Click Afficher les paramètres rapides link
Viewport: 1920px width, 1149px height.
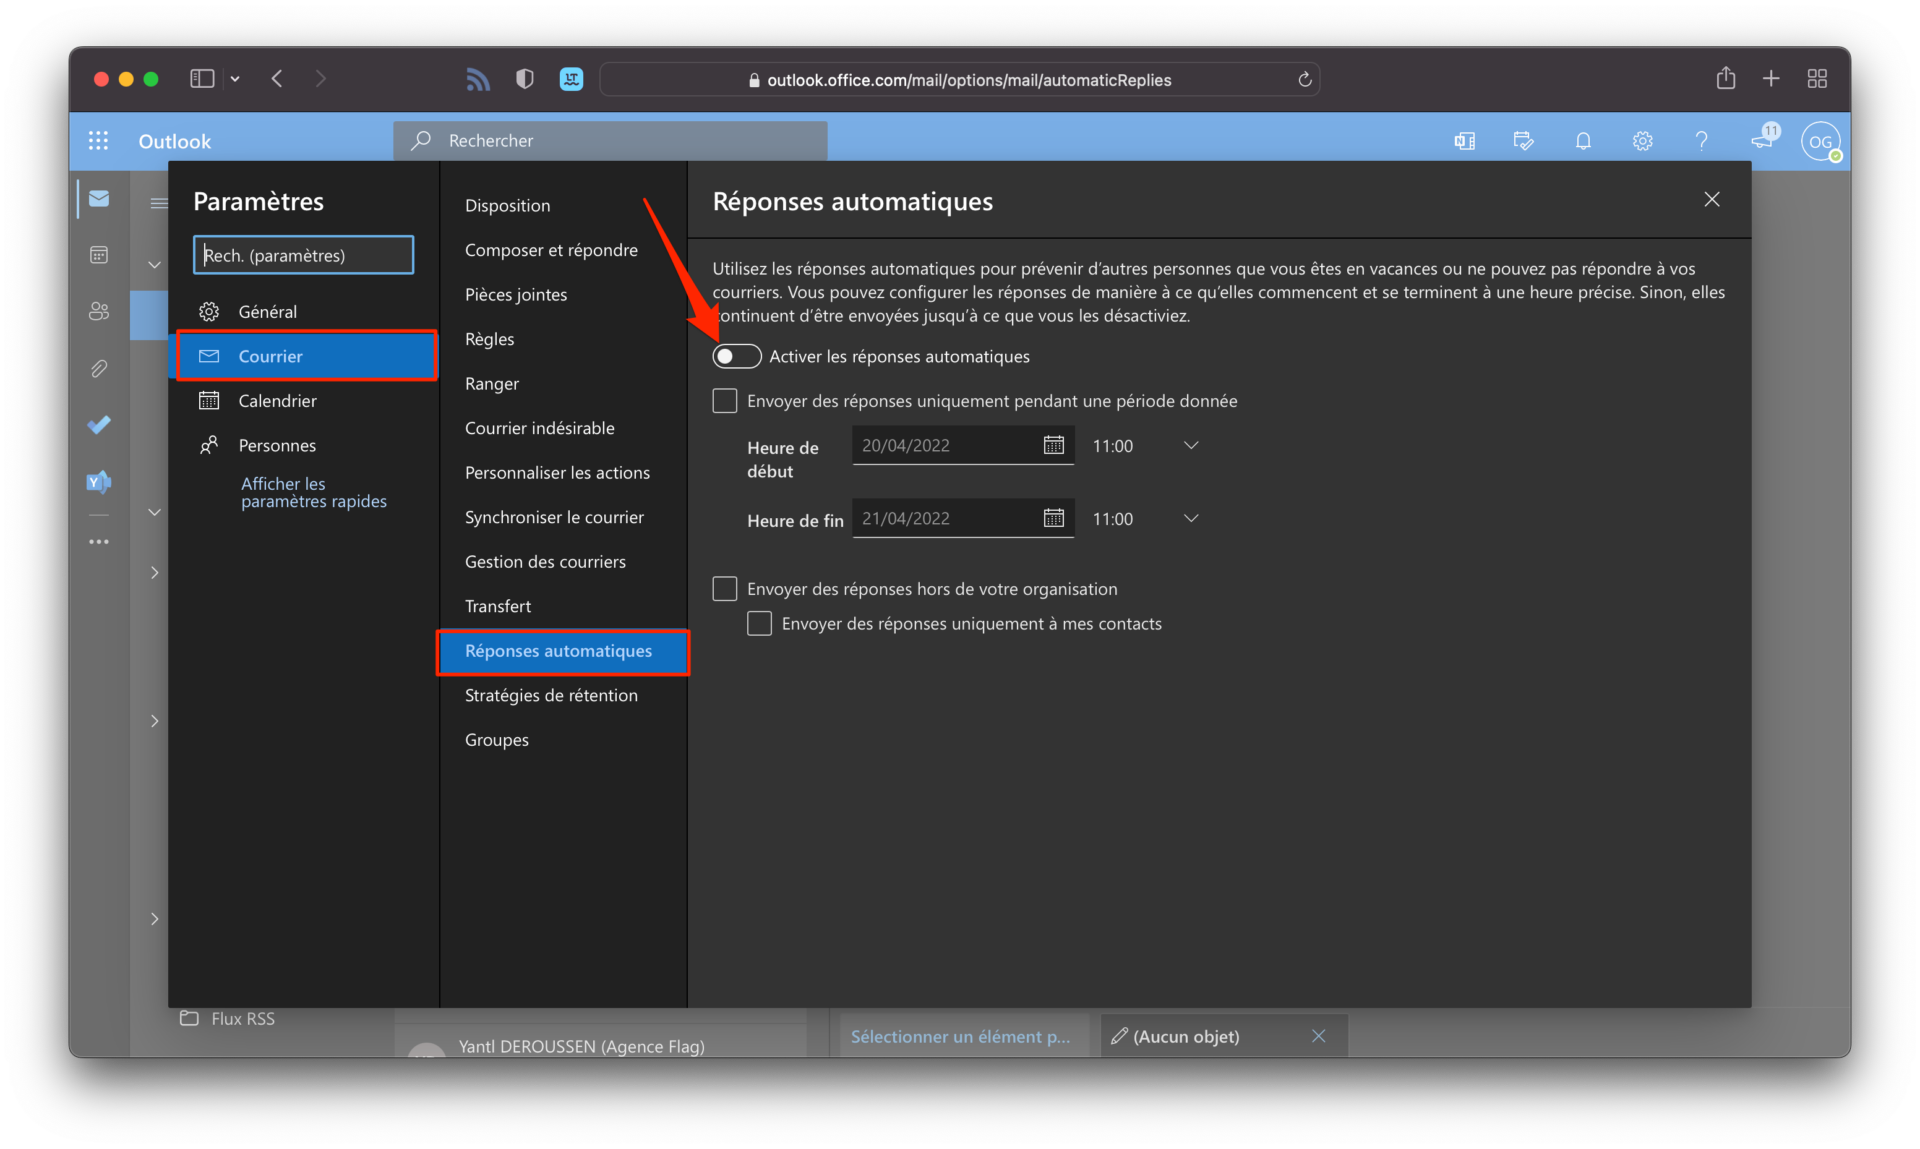pos(313,492)
